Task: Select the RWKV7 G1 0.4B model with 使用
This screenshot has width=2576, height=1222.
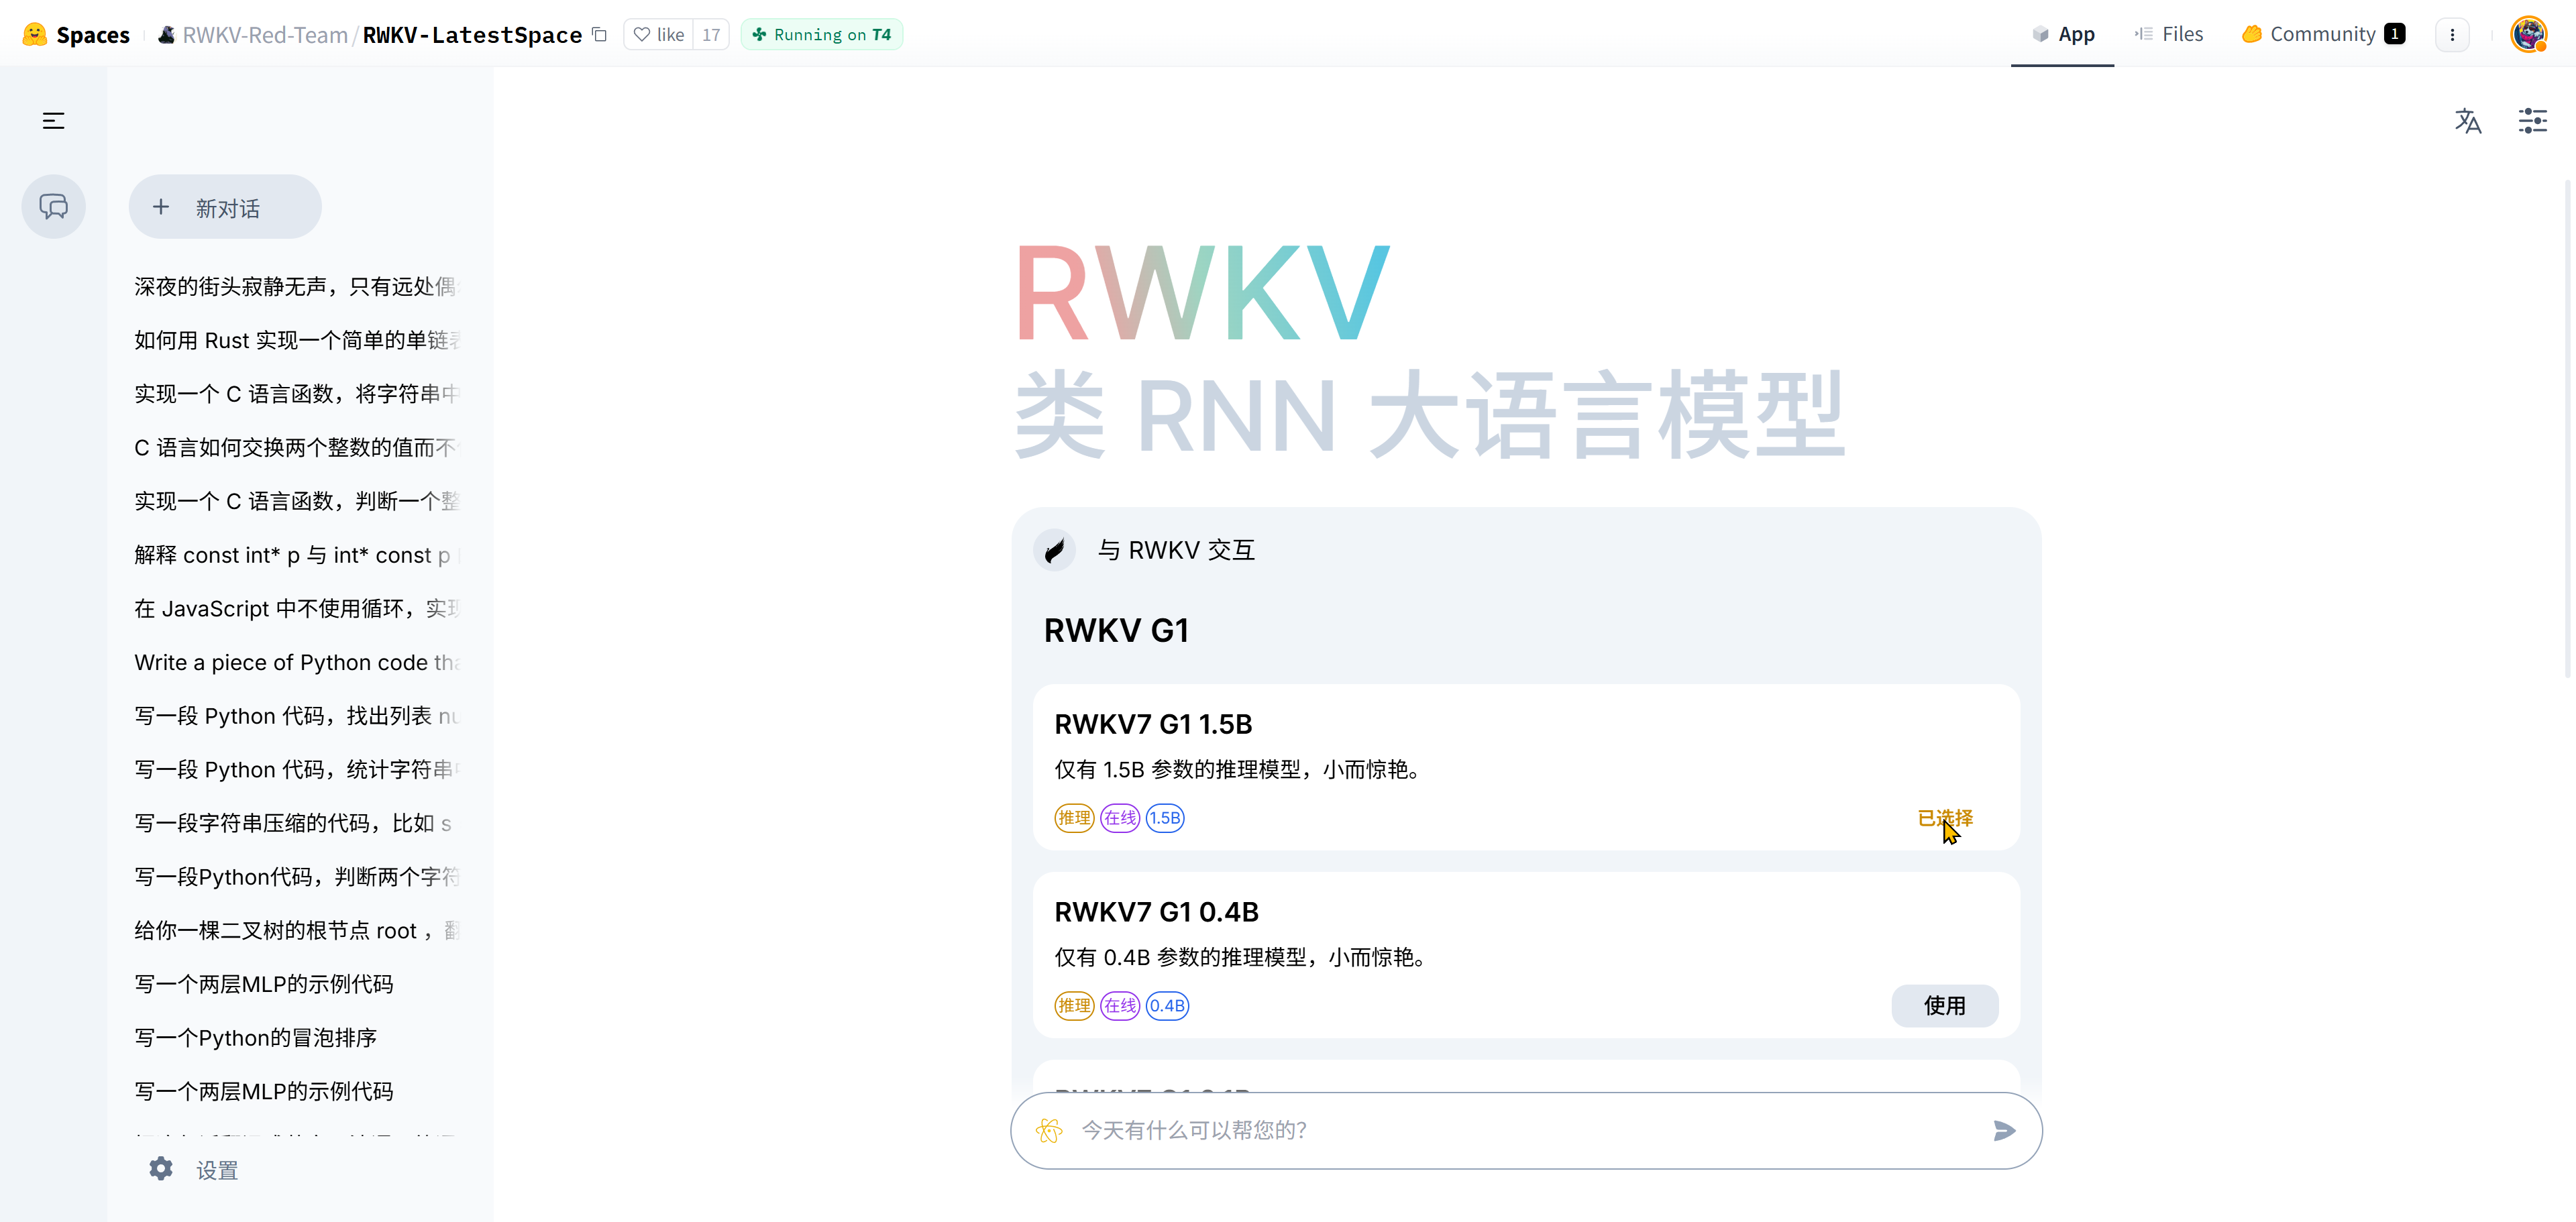Action: (x=1944, y=1005)
